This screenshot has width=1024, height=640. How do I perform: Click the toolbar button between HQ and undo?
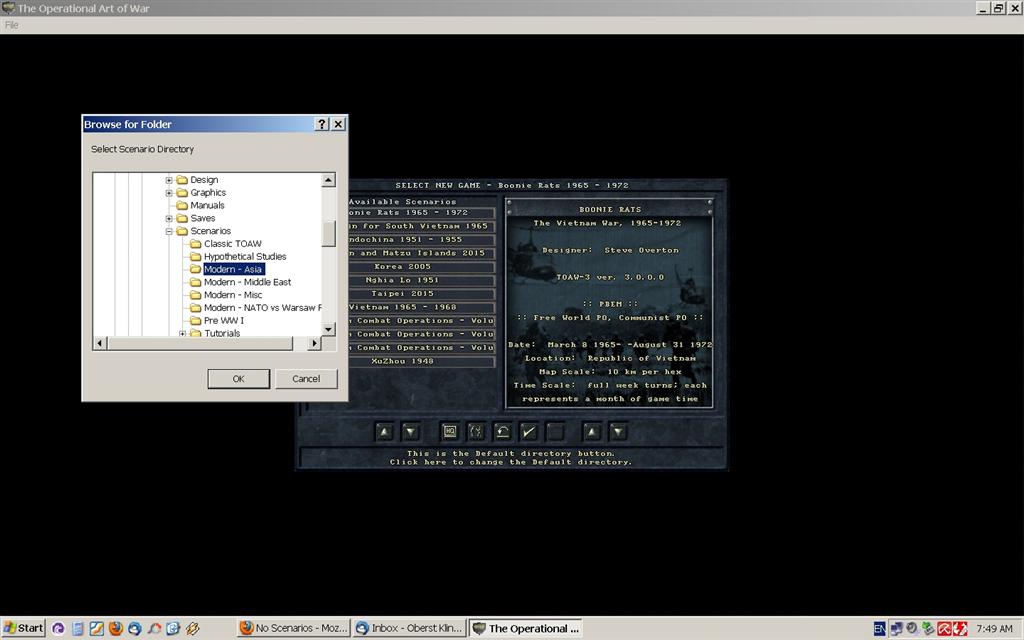click(476, 432)
